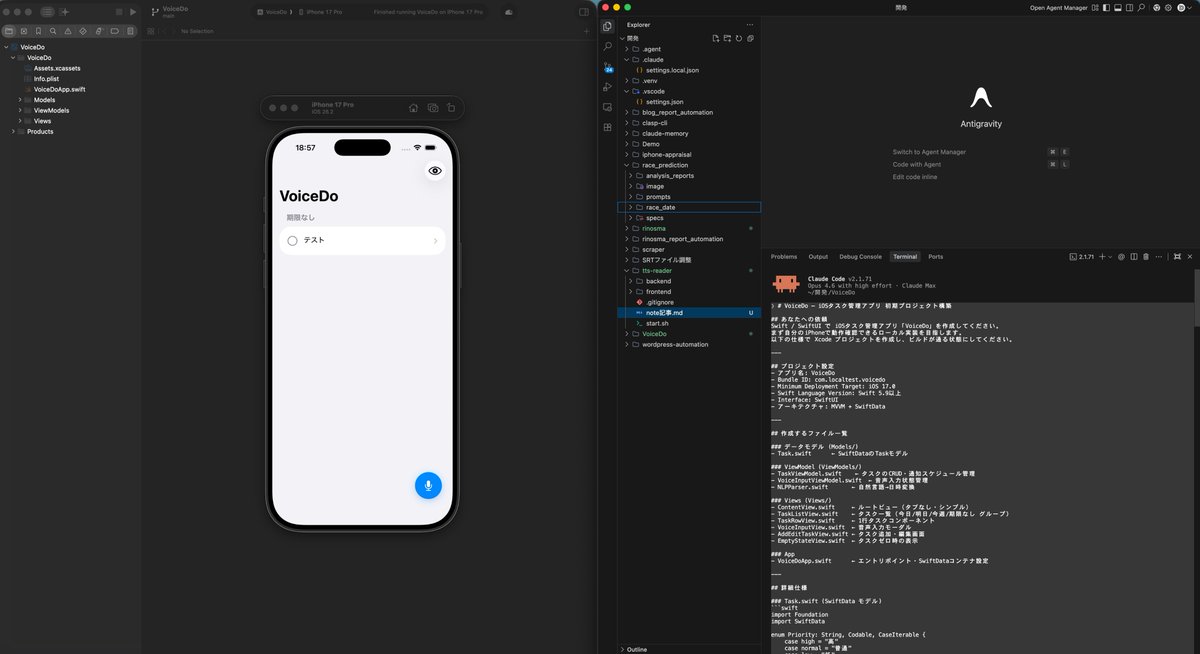The width and height of the screenshot is (1200, 654).
Task: Open the Xcode report navigator
Action: point(130,31)
